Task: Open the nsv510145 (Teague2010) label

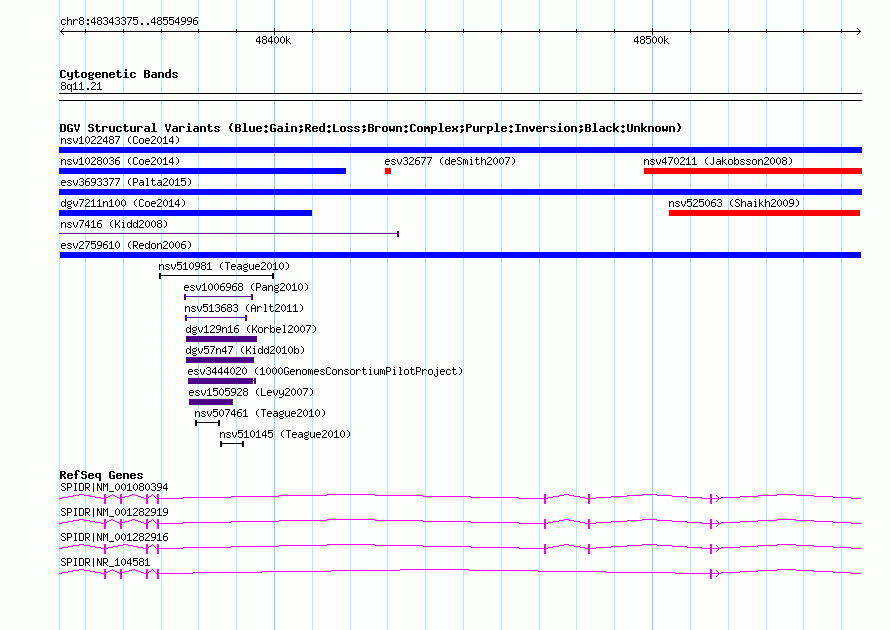Action: (x=285, y=434)
